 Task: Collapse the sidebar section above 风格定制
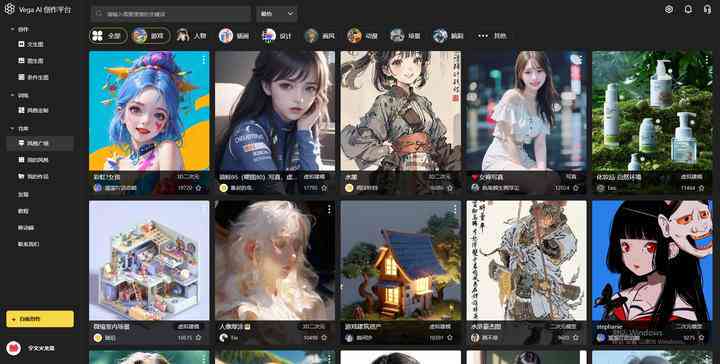(12, 95)
